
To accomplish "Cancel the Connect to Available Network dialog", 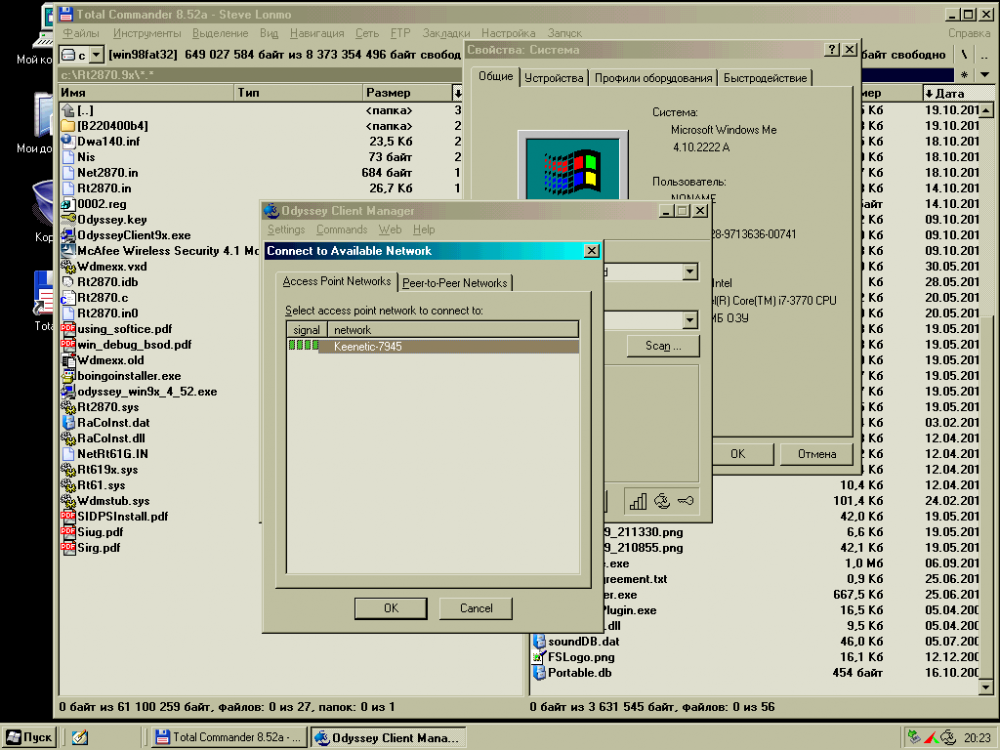I will click(476, 608).
